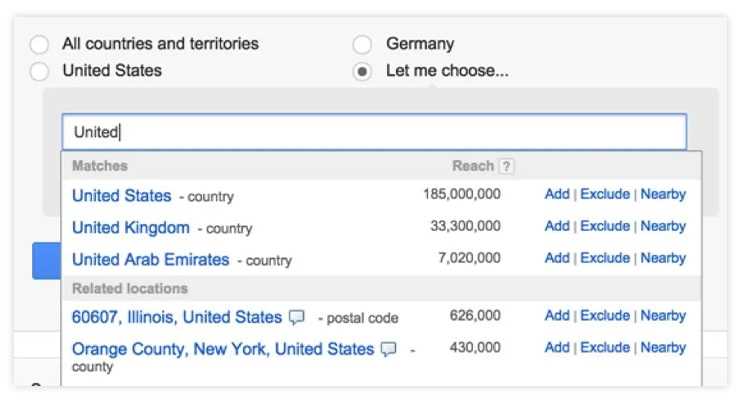Viewport: 740px width, 403px height.
Task: Pick United States country from the matches
Action: 121,195
